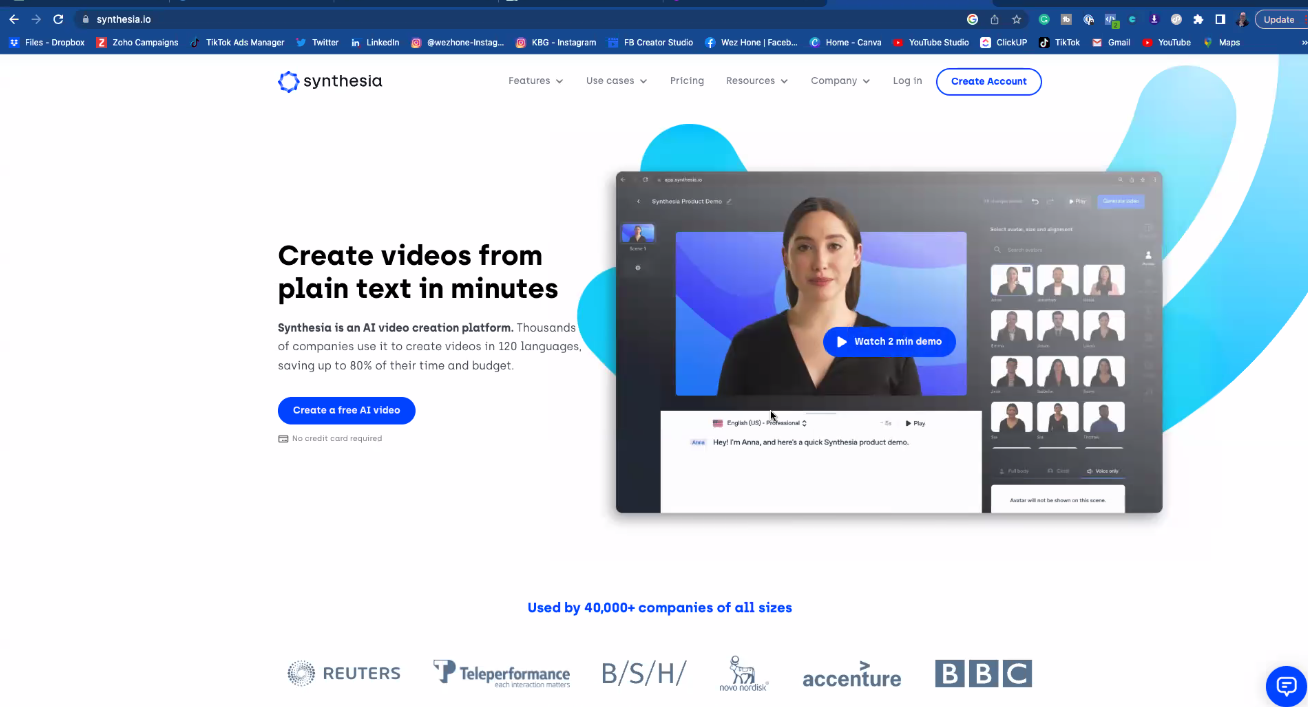Image resolution: width=1308 pixels, height=707 pixels.
Task: Open the live chat widget
Action: [x=1286, y=686]
